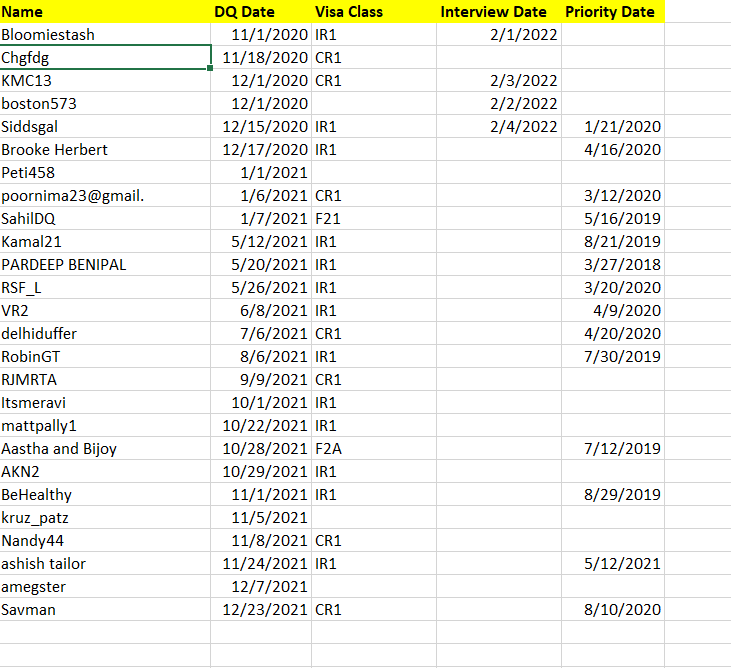Click the F2A visa class cell
Viewport: 731px width, 668px height.
(x=374, y=448)
